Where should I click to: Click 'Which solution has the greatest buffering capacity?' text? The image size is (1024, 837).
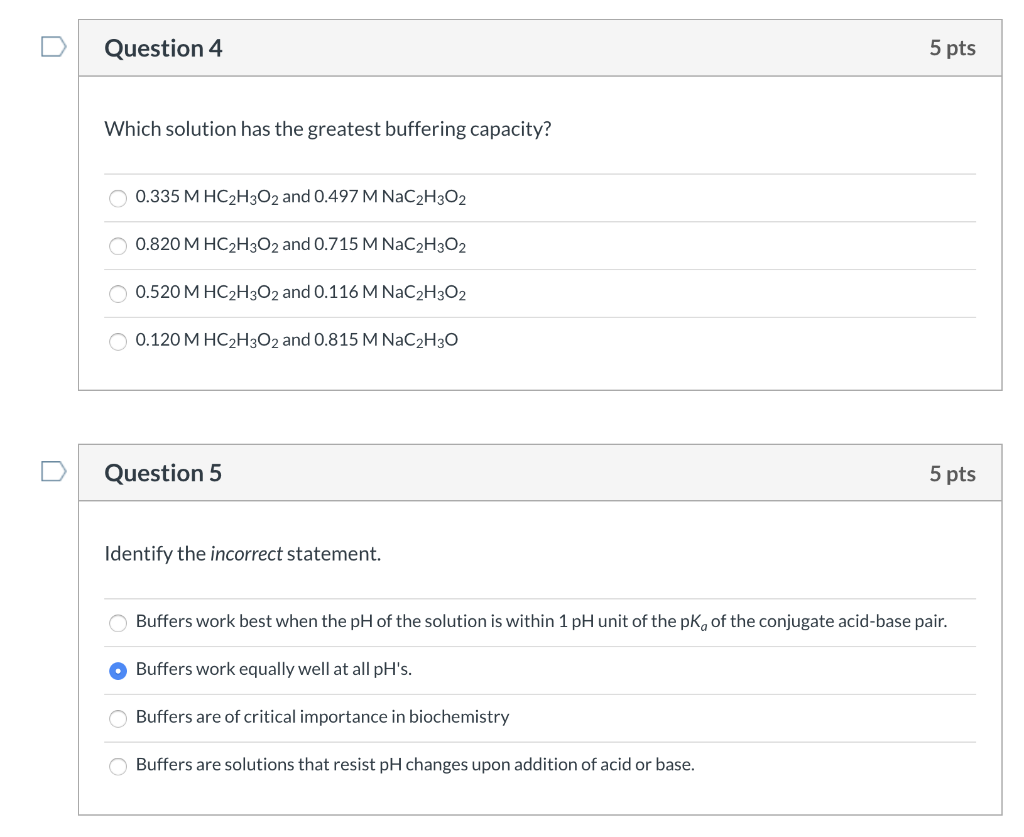click(x=328, y=129)
